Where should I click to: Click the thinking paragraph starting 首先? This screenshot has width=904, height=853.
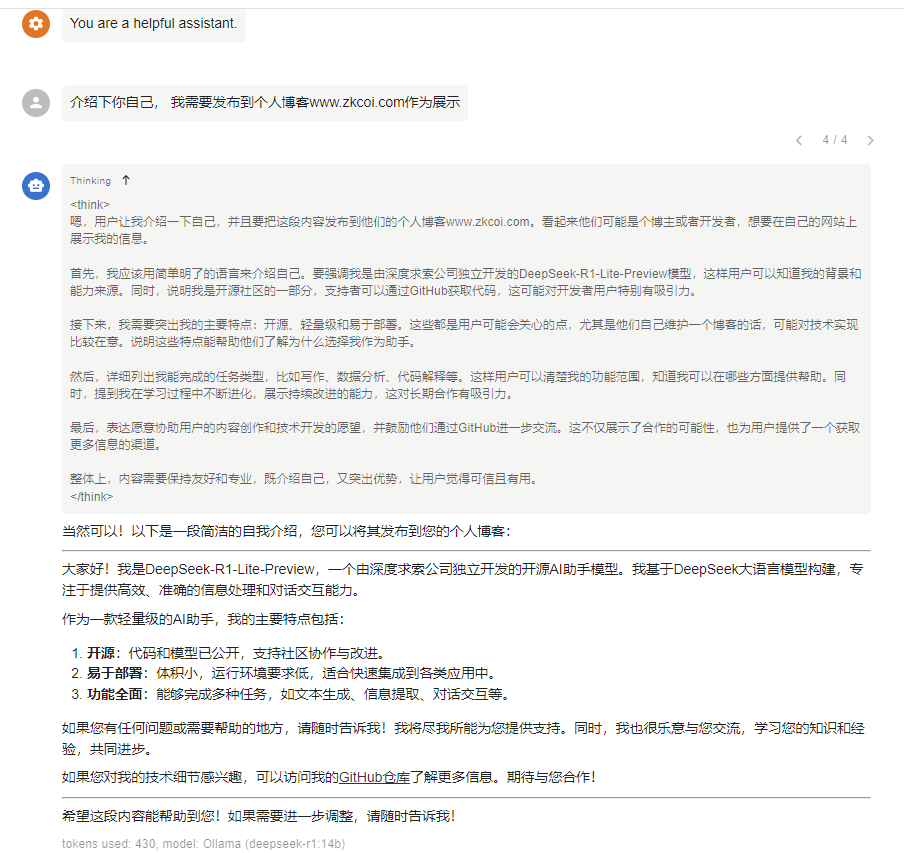(x=466, y=282)
